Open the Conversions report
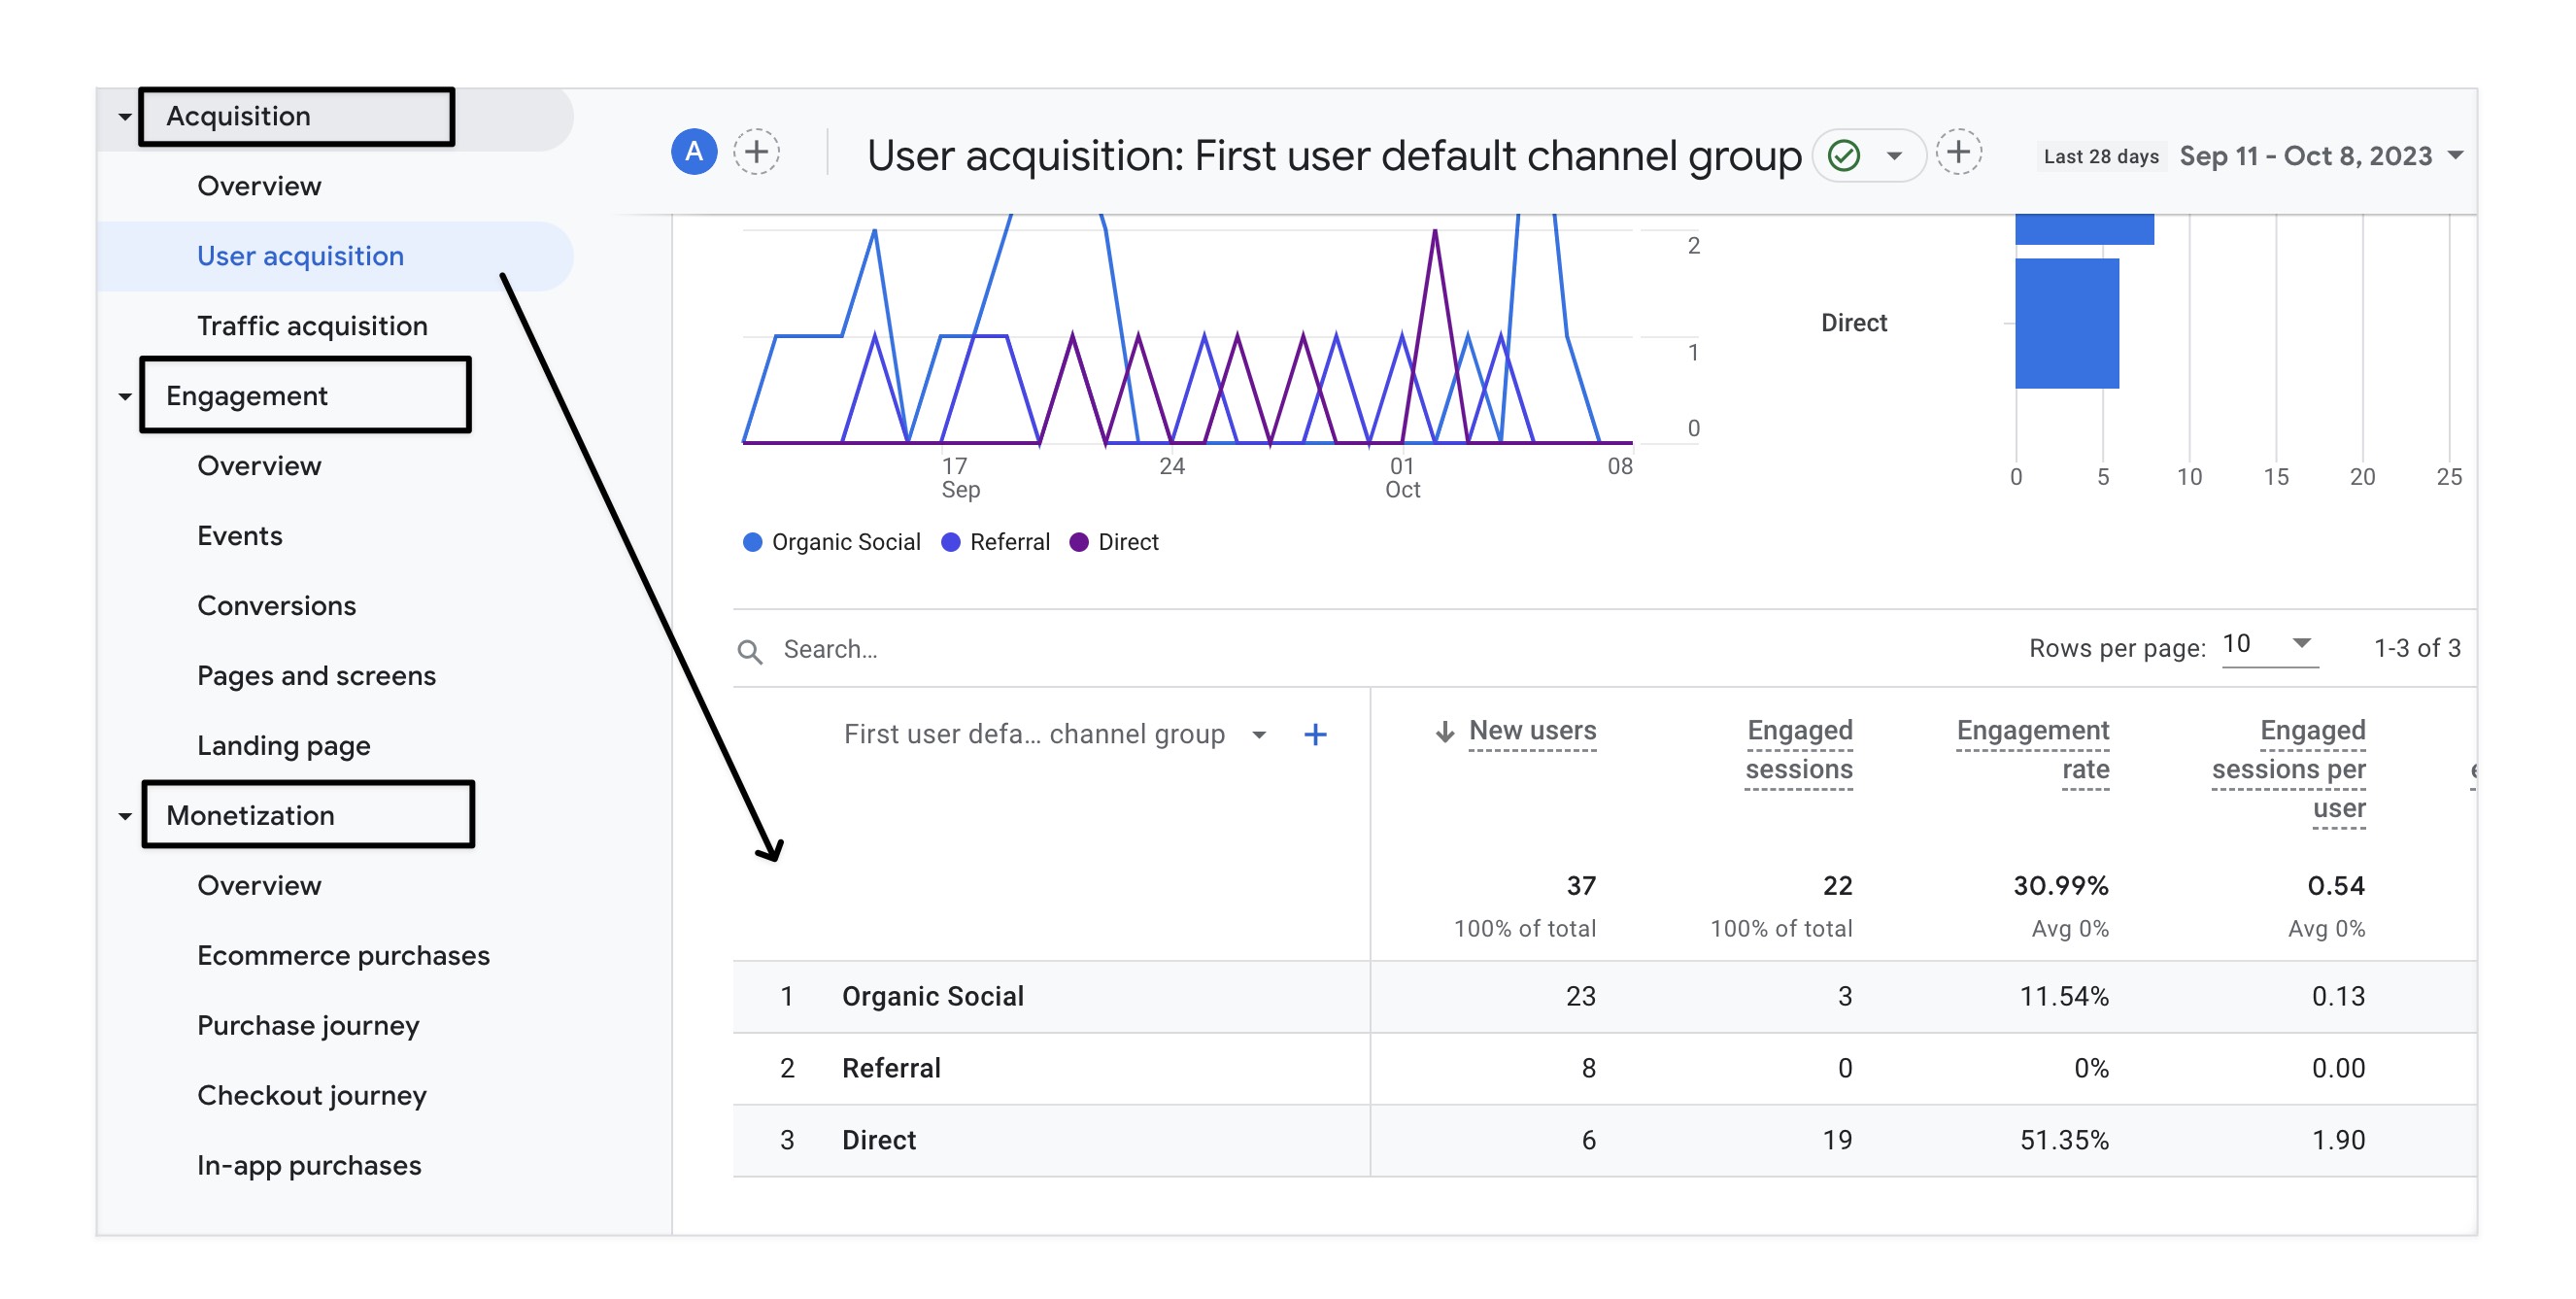 click(276, 606)
